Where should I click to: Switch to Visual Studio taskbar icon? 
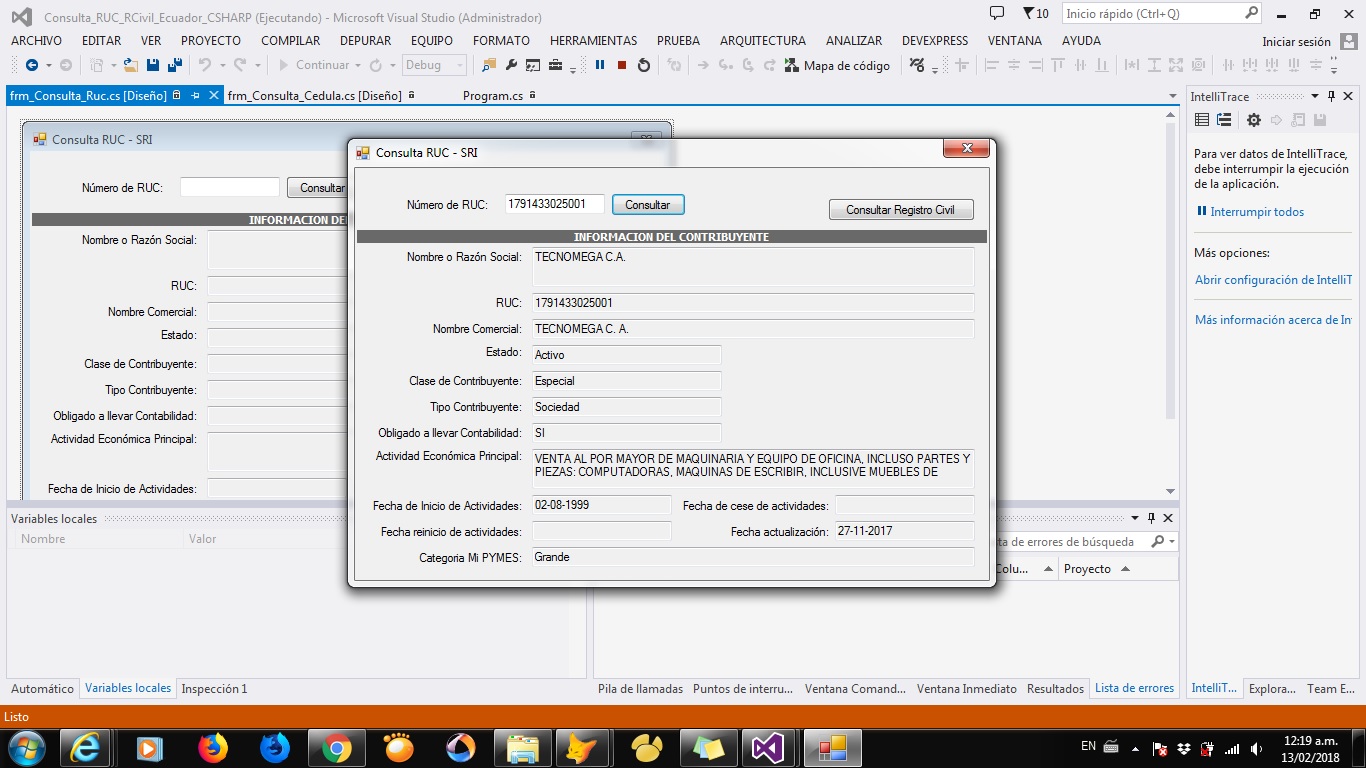(769, 747)
